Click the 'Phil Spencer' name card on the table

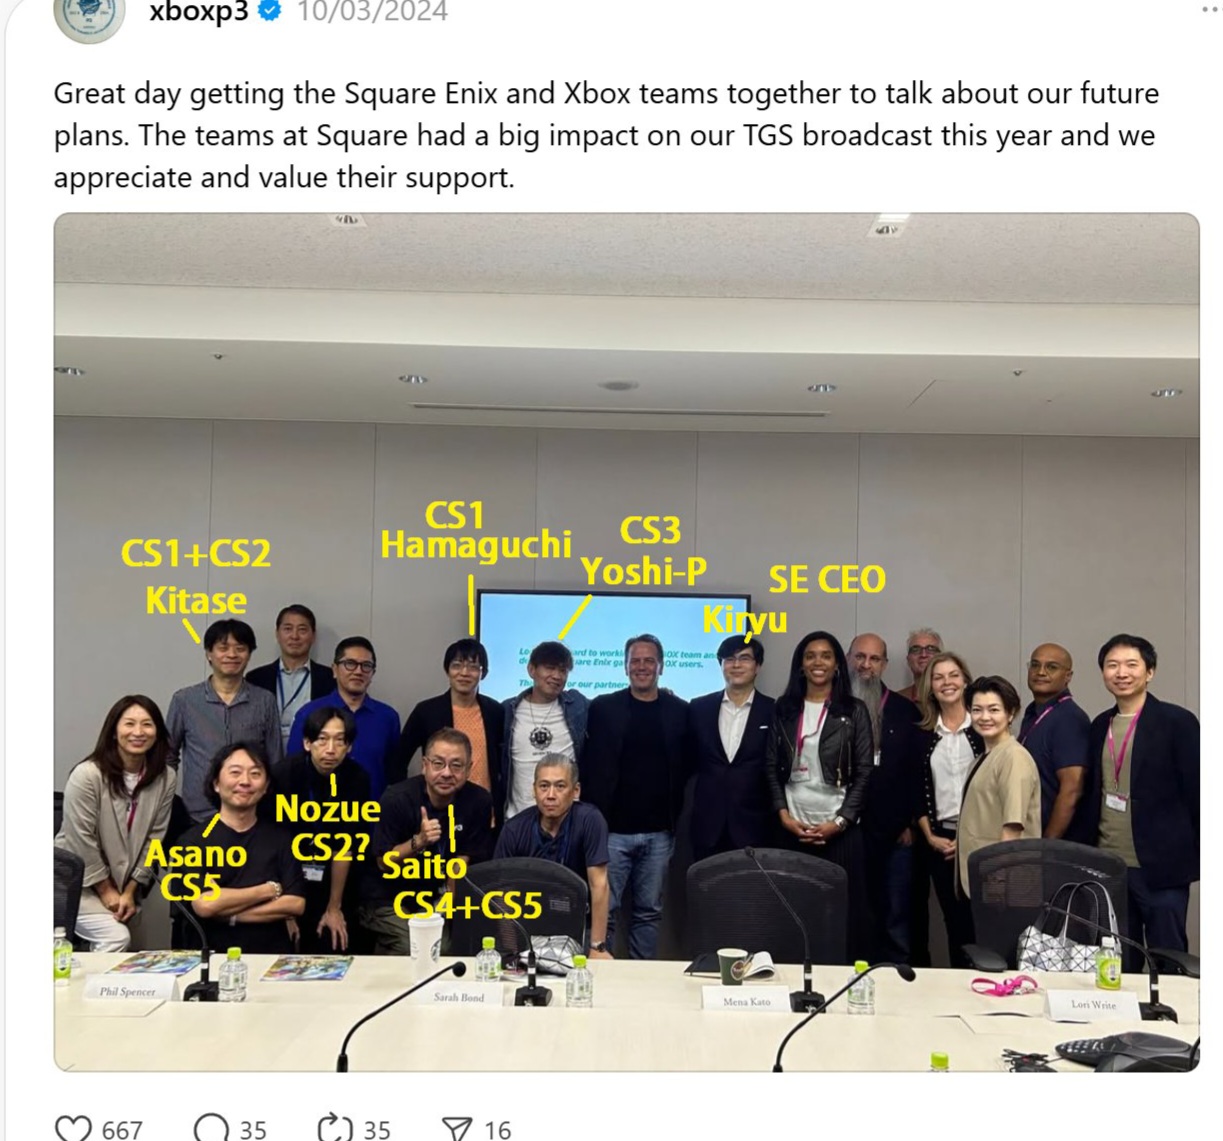tap(127, 991)
